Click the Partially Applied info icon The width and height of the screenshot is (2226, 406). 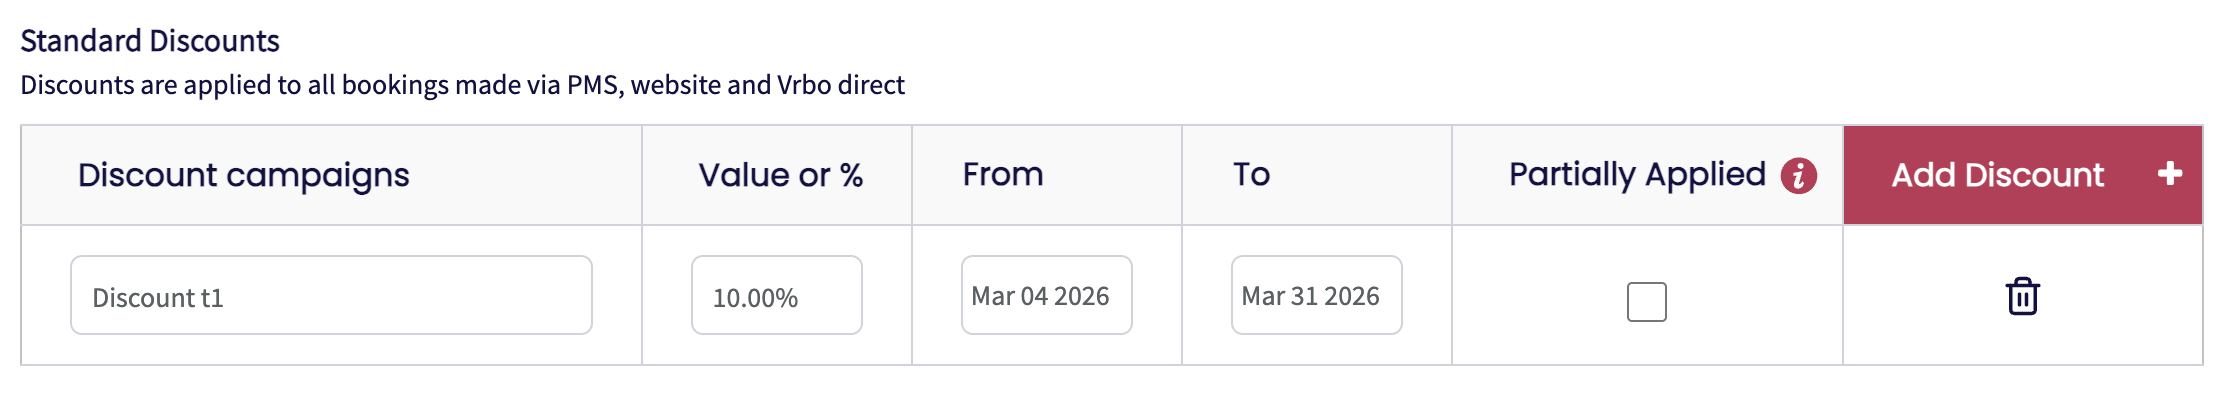point(1798,175)
